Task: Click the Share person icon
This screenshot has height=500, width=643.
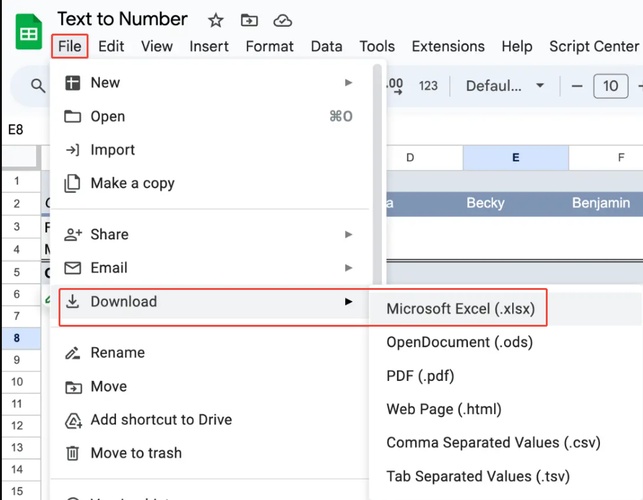Action: point(73,234)
